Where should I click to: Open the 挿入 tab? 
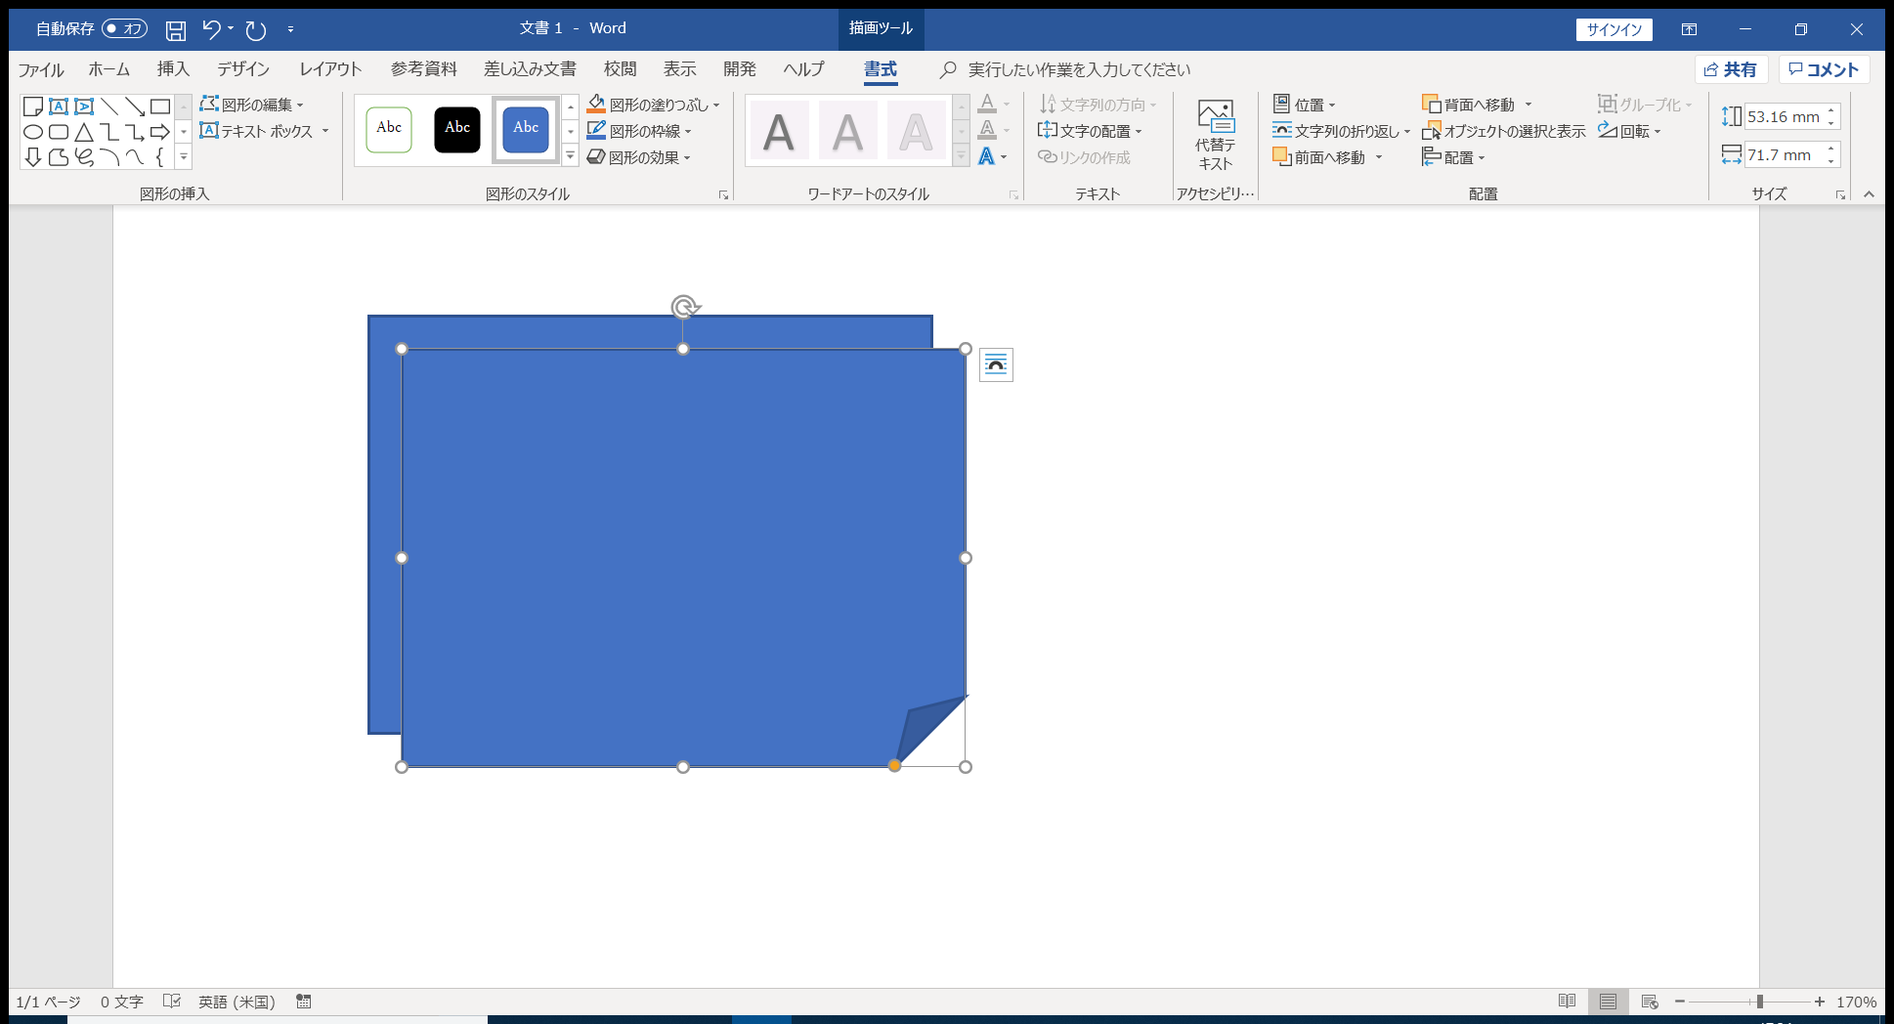tap(173, 69)
